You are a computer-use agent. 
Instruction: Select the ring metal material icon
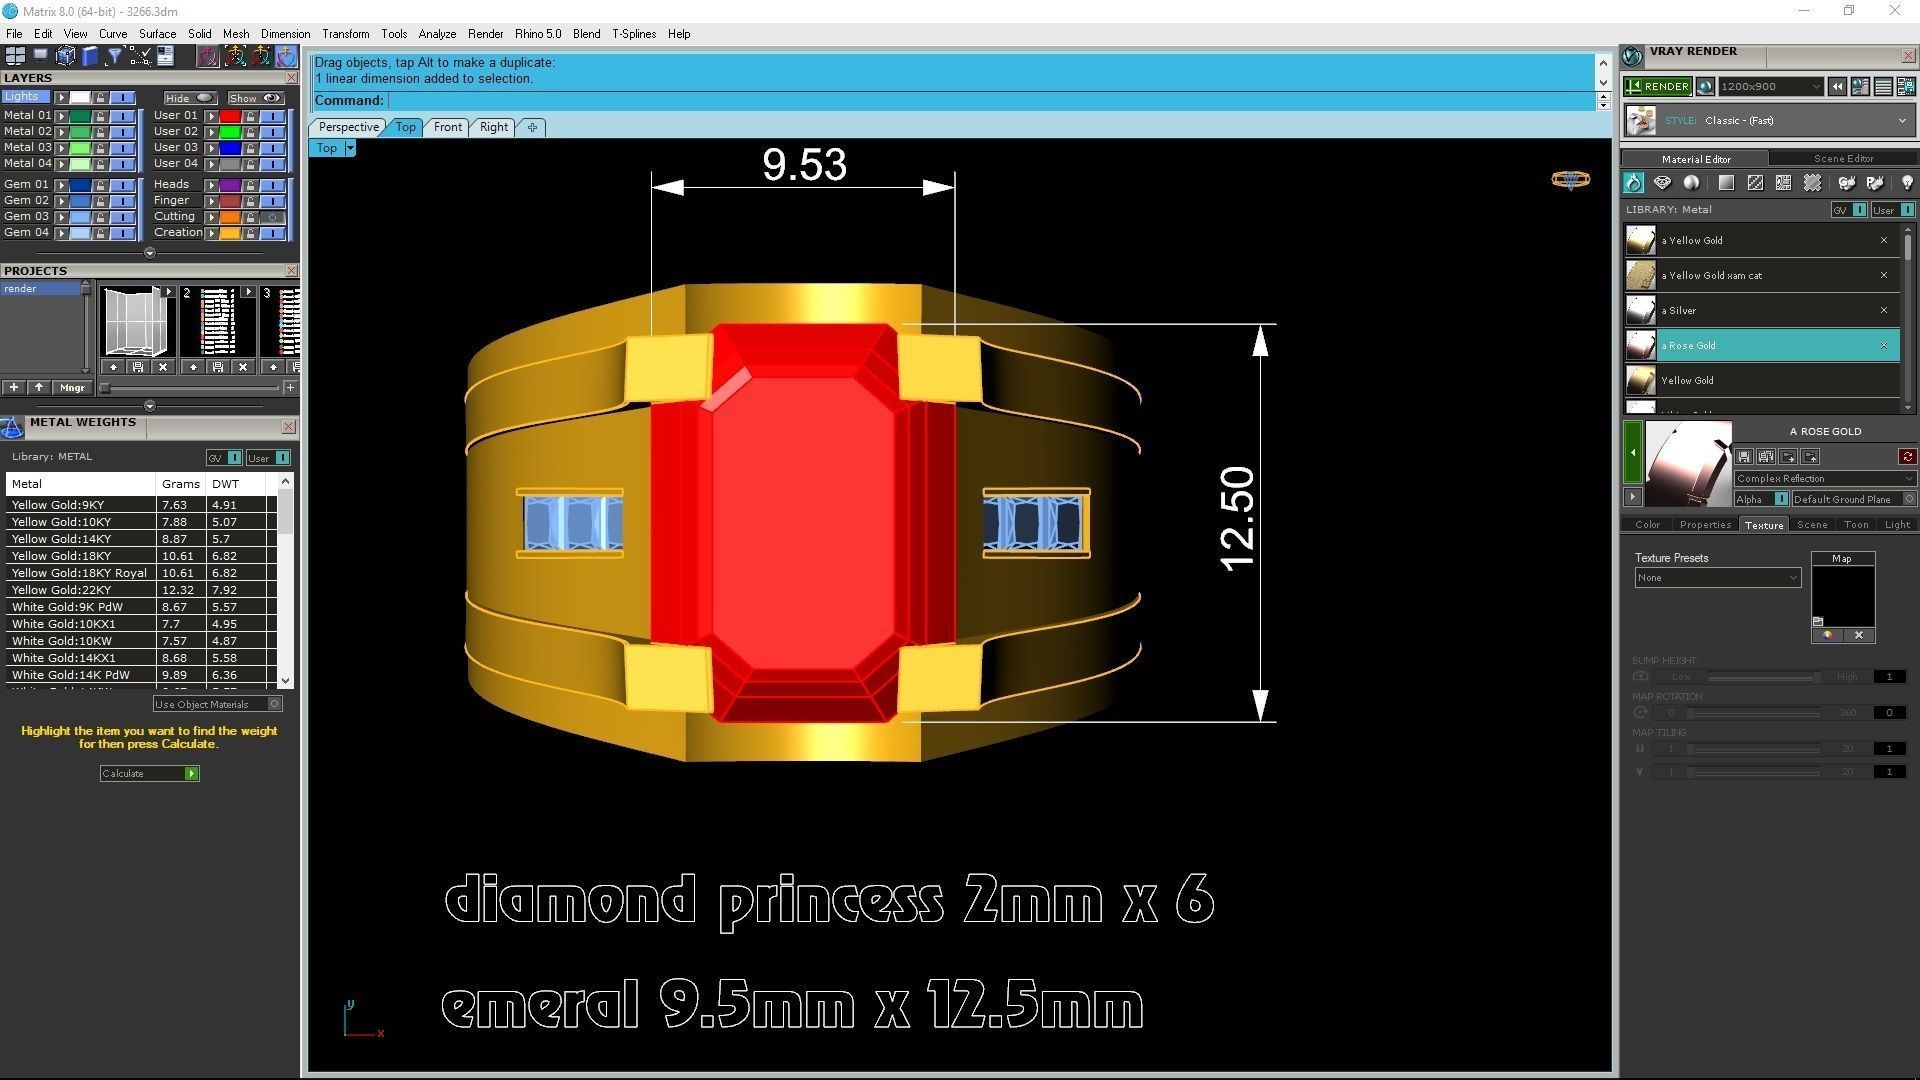[1633, 183]
